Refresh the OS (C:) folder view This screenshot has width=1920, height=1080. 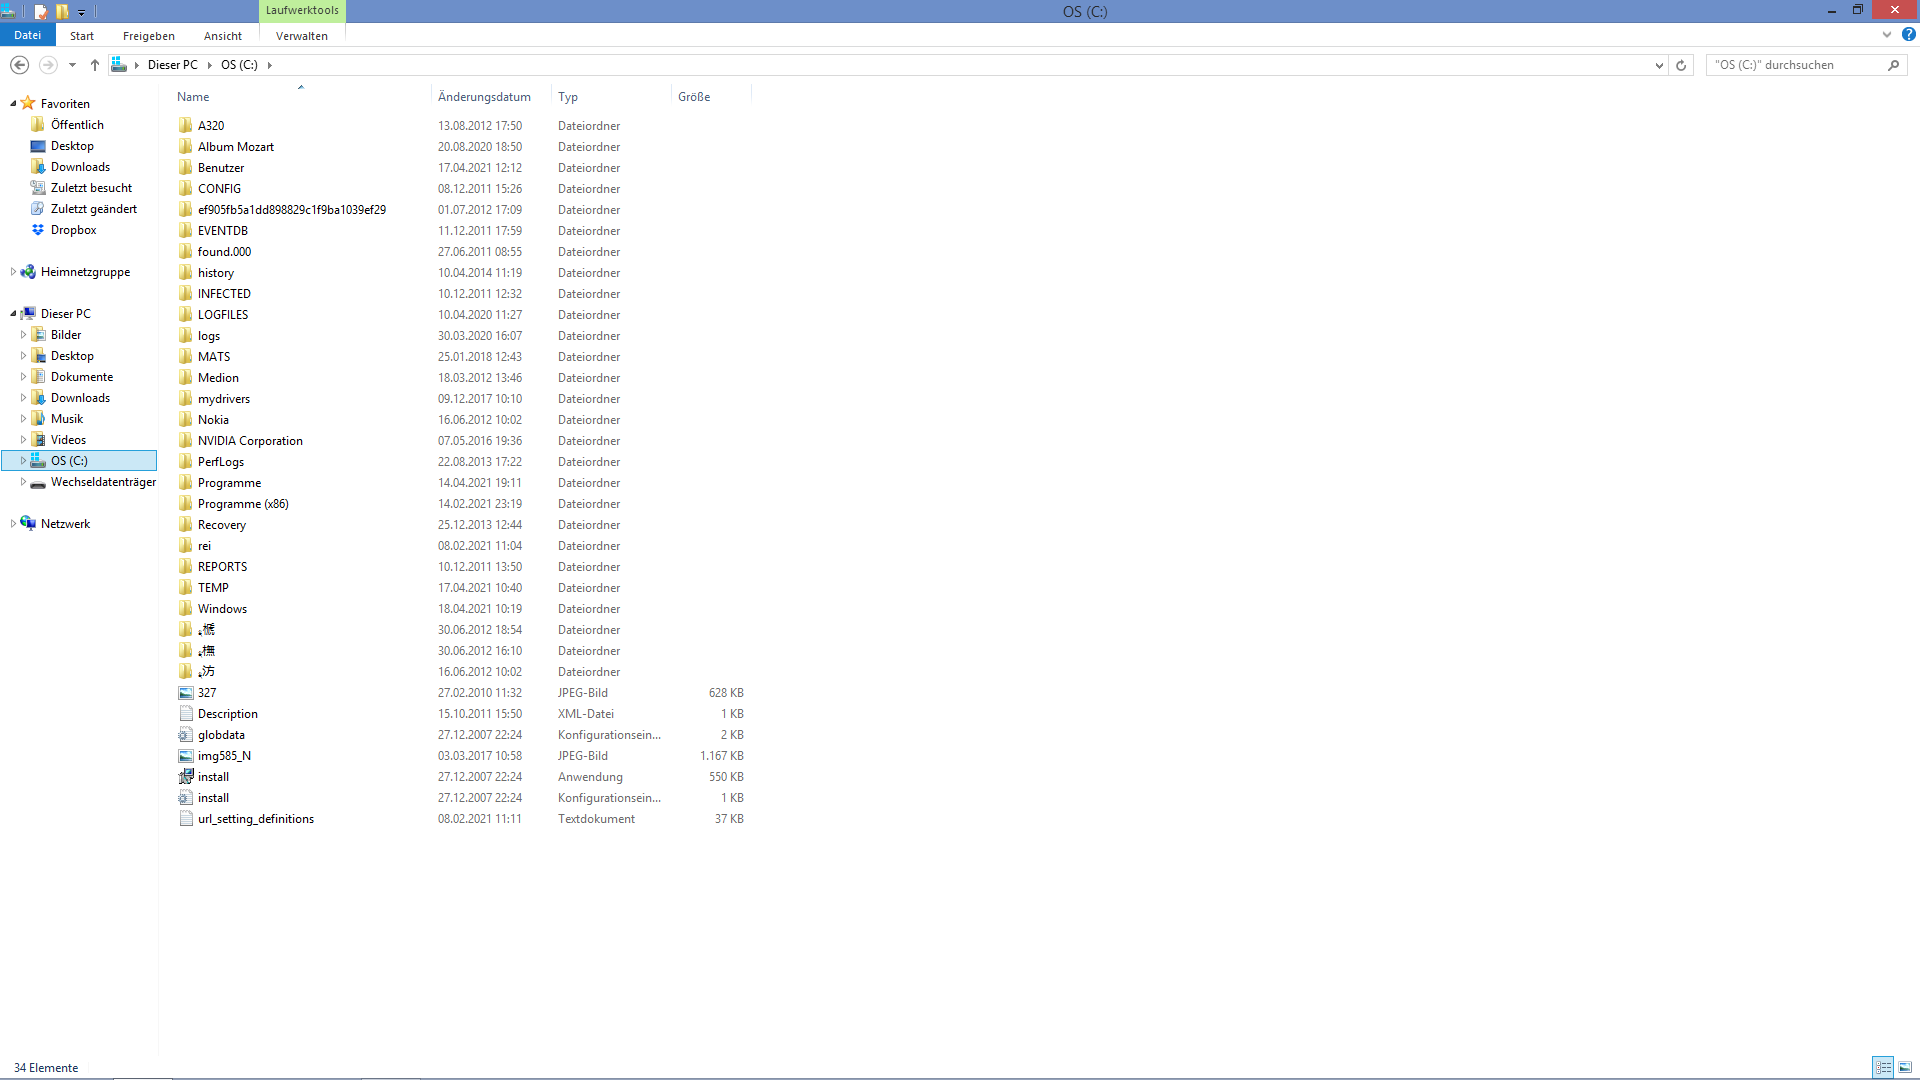coord(1681,65)
